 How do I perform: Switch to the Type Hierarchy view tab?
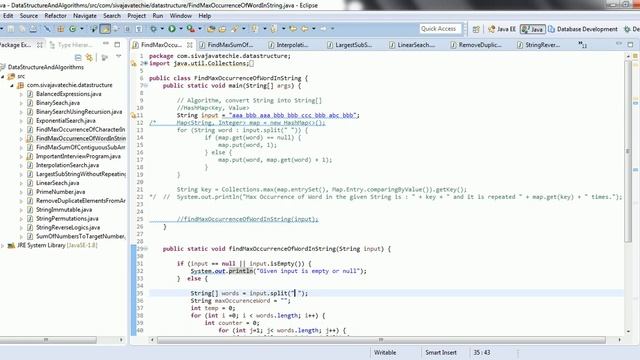(x=71, y=45)
